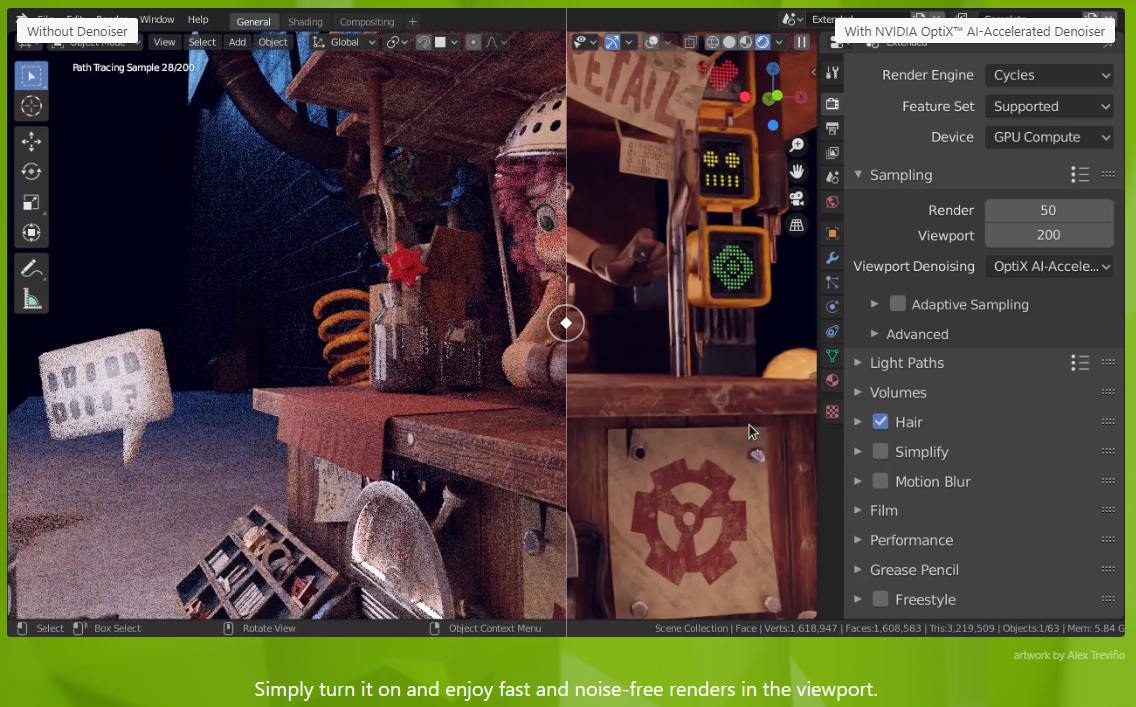Select the Select Box tool
The width and height of the screenshot is (1136, 707).
click(31, 75)
